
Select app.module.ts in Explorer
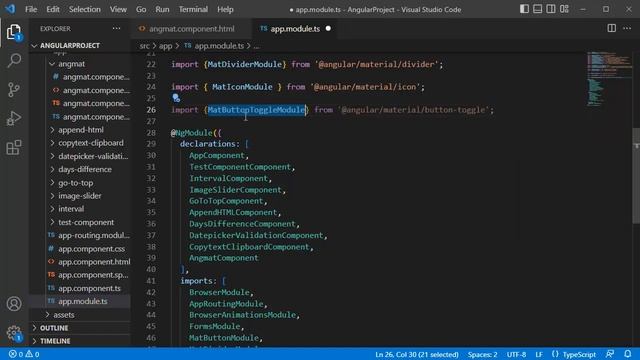point(79,301)
